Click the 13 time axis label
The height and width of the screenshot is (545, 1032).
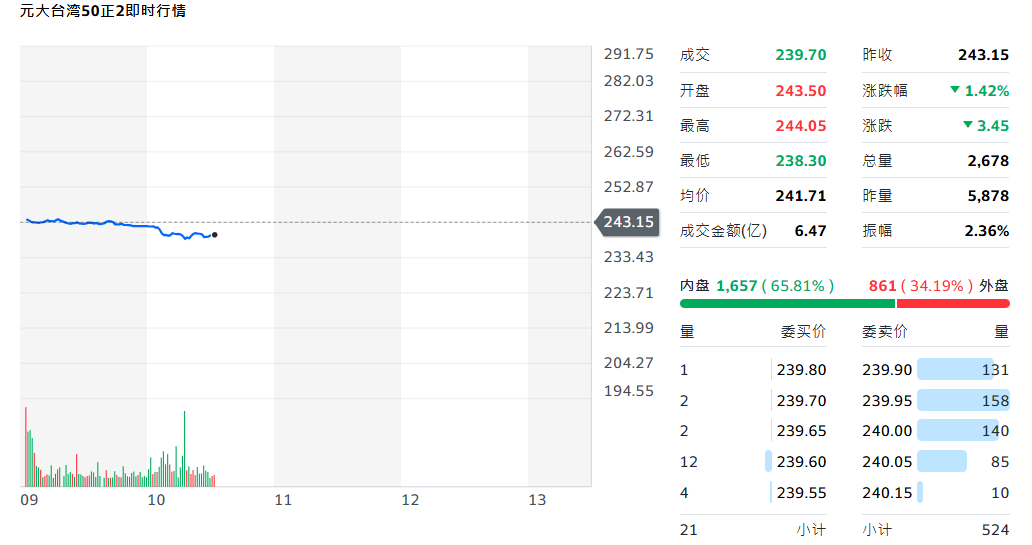(x=537, y=500)
